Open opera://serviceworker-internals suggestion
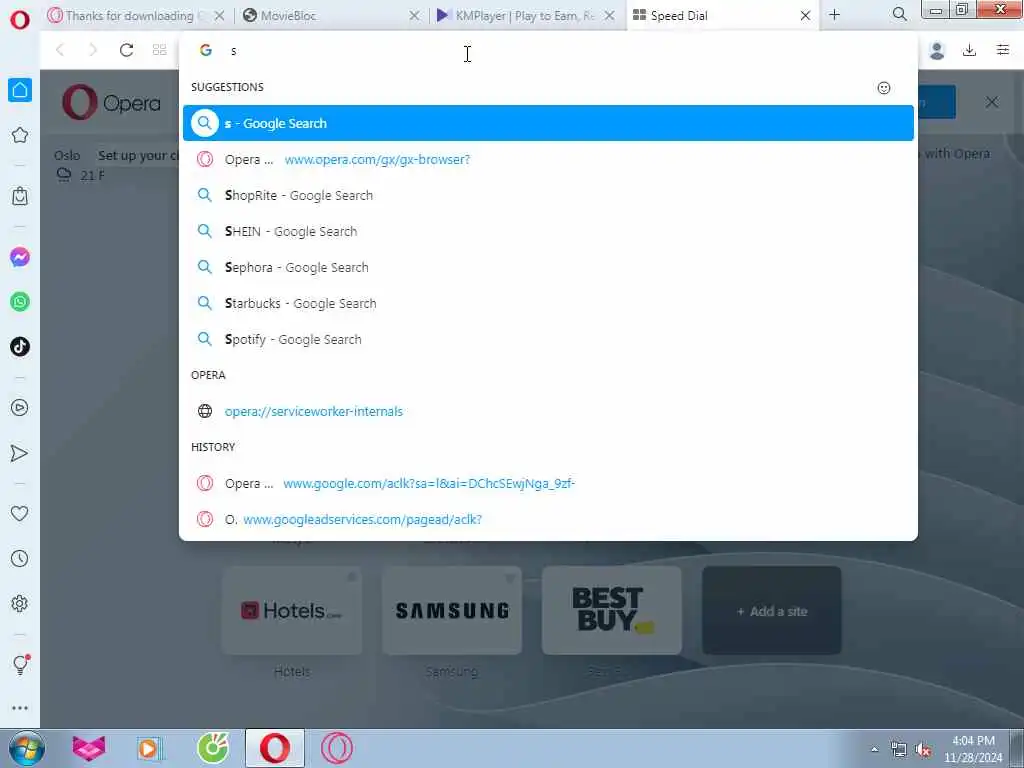Viewport: 1024px width, 768px height. [548, 411]
